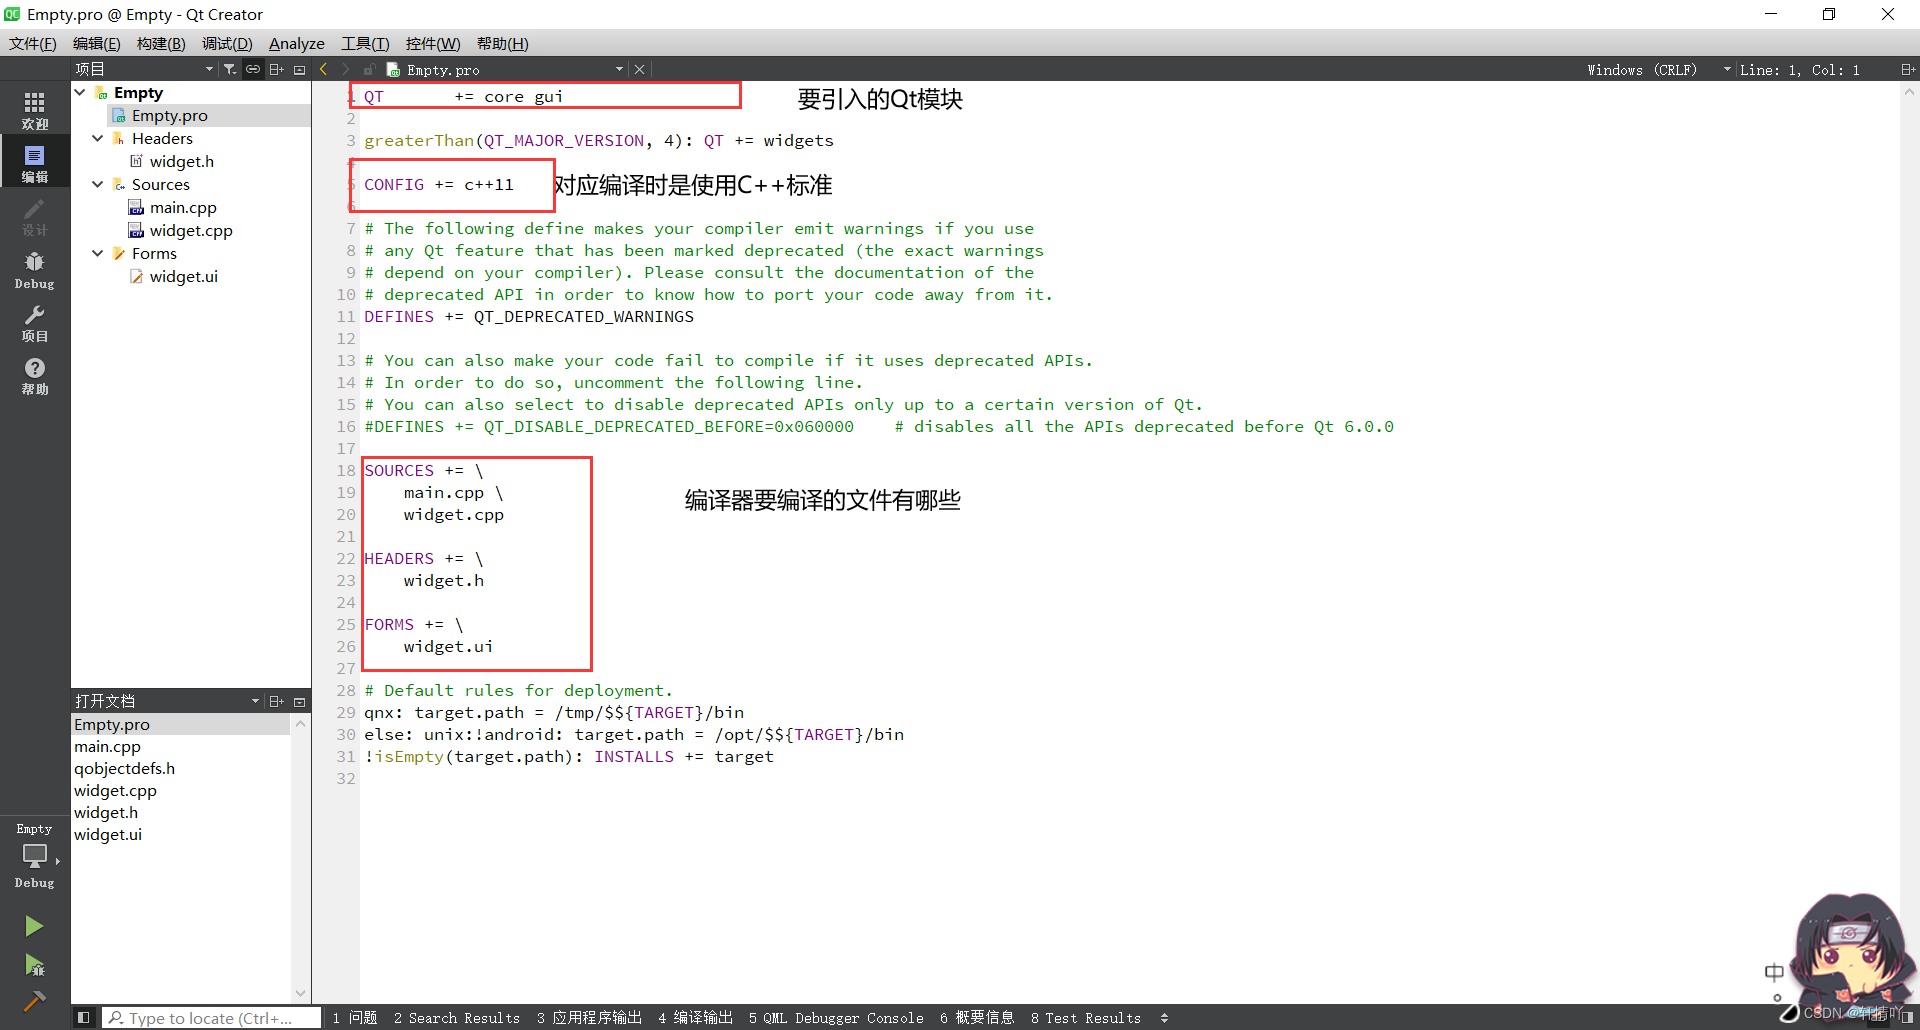Screen dimensions: 1920x1030
Task: Show the 2 Search Results pane
Action: point(457,1018)
